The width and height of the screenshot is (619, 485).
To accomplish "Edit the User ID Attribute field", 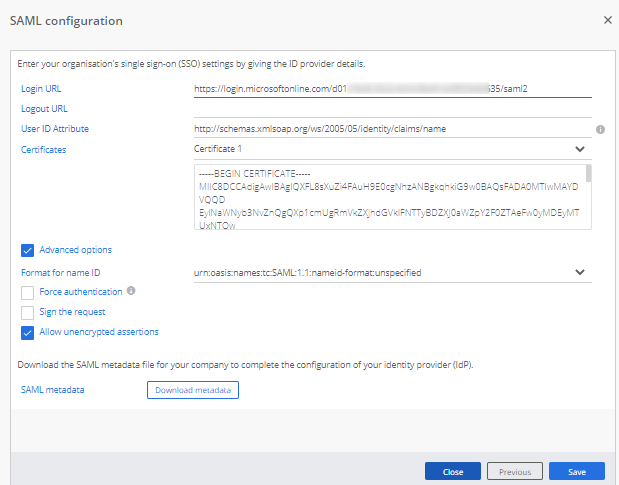I will tap(392, 129).
